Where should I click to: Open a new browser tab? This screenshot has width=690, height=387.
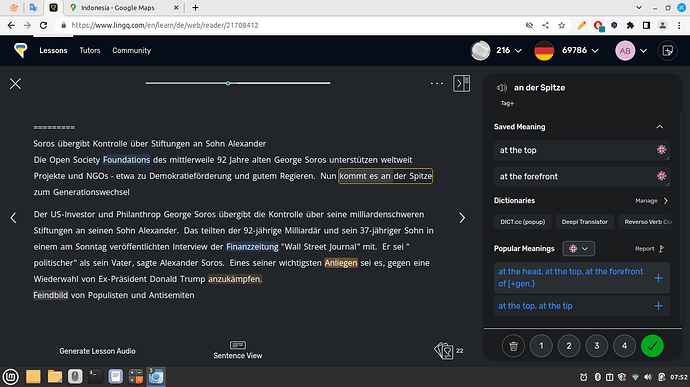click(195, 7)
